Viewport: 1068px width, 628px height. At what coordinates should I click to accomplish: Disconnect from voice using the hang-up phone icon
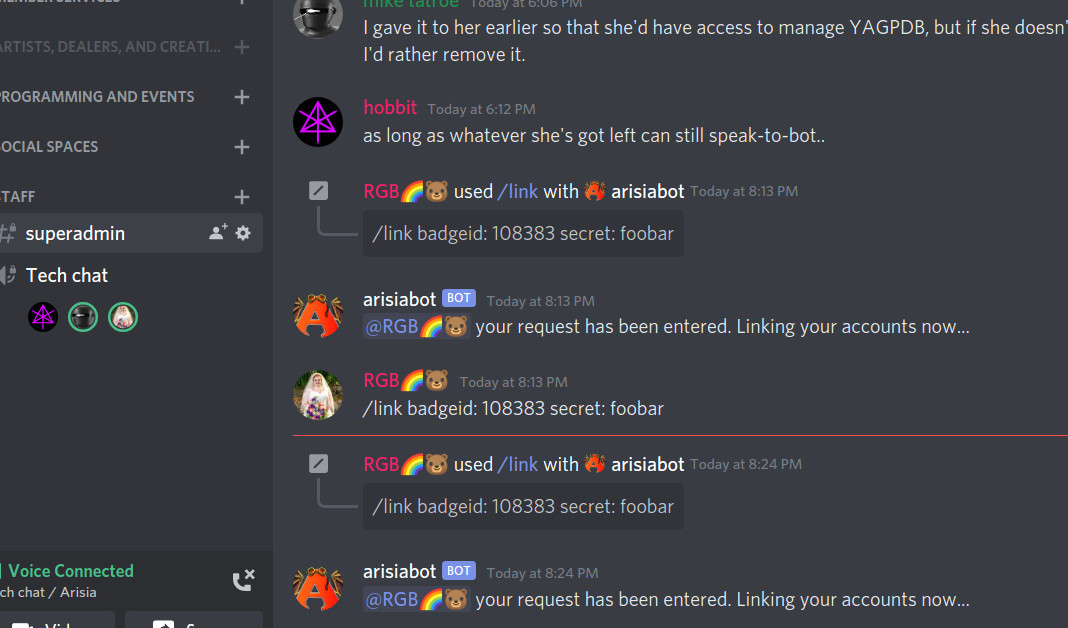pyautogui.click(x=243, y=580)
